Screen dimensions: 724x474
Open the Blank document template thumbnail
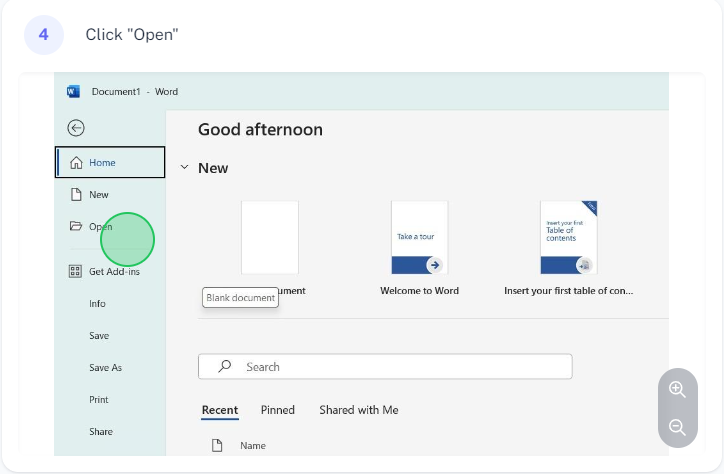(x=270, y=238)
